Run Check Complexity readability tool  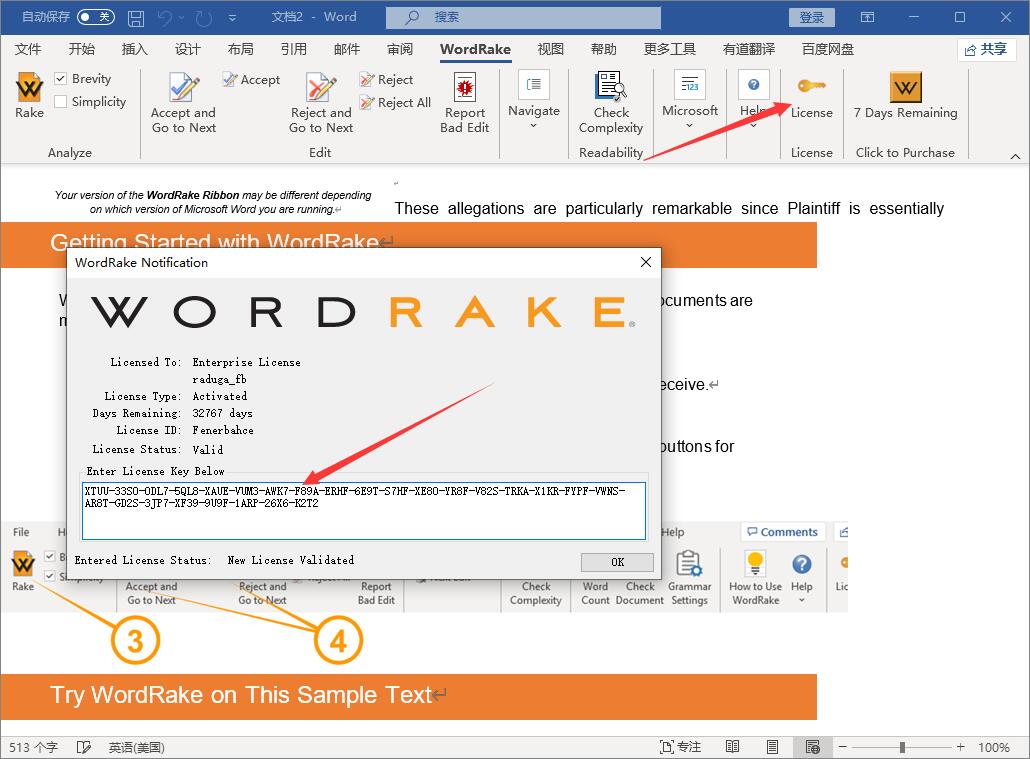pyautogui.click(x=611, y=103)
